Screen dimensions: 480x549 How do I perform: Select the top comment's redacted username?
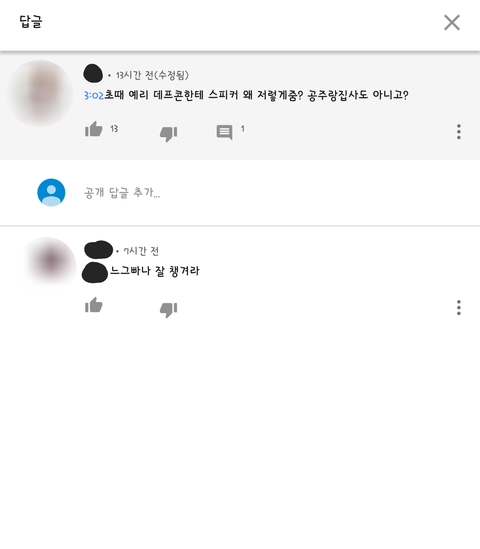(x=93, y=73)
